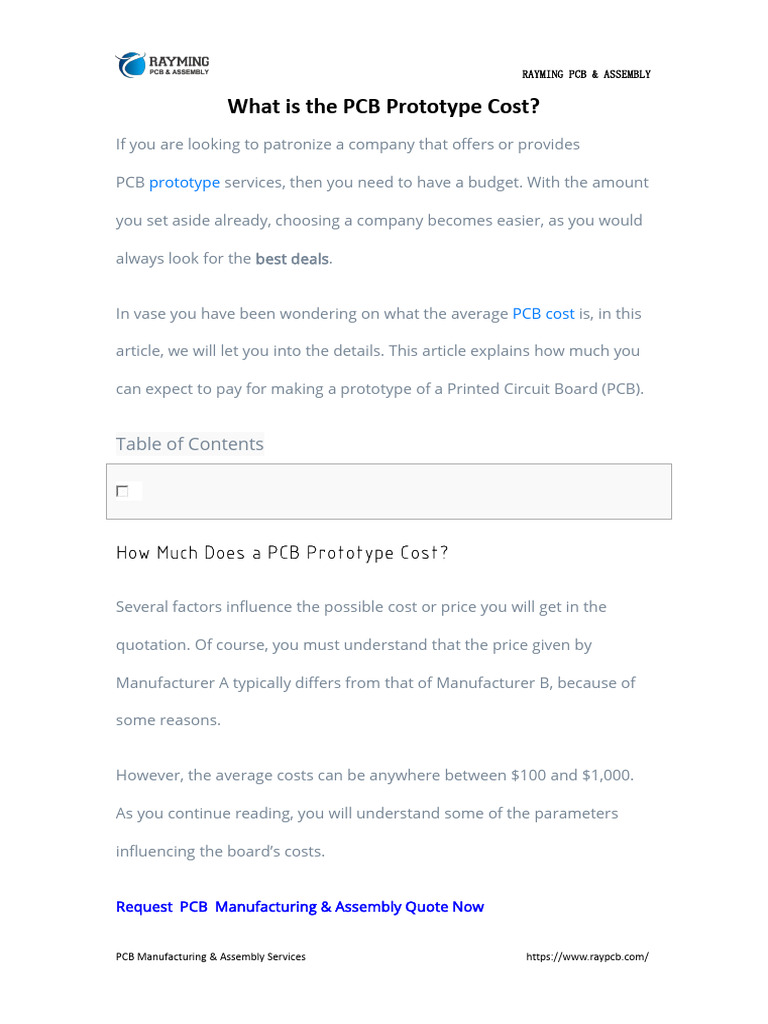
Task: Click the bold 'best deals' text
Action: 292,259
